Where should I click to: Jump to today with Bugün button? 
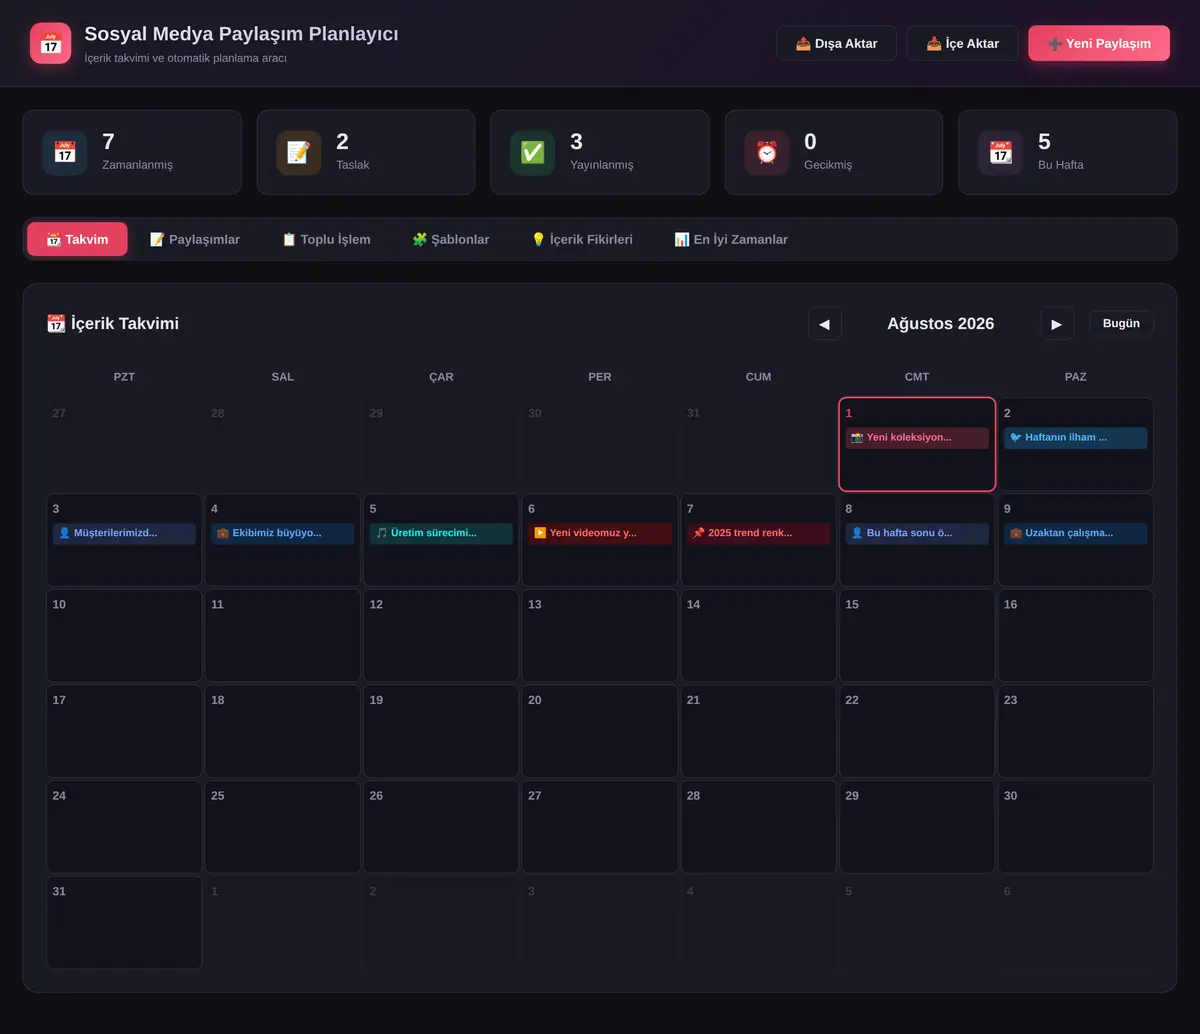pos(1121,323)
